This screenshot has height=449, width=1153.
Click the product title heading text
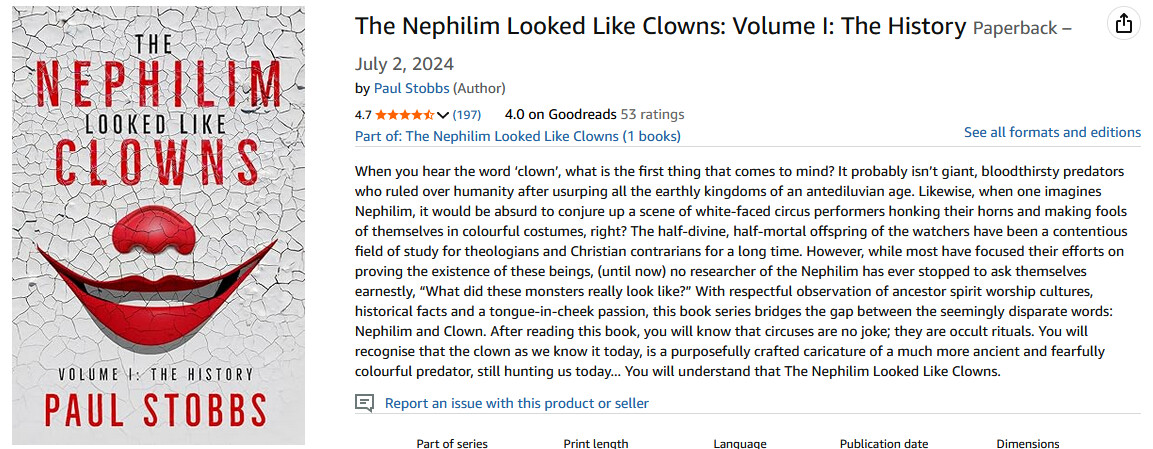(660, 26)
